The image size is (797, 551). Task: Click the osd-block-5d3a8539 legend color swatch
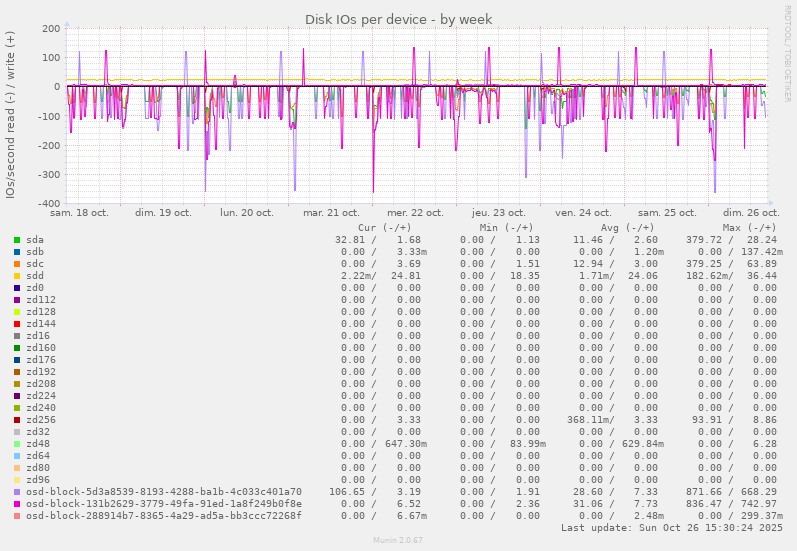17,492
